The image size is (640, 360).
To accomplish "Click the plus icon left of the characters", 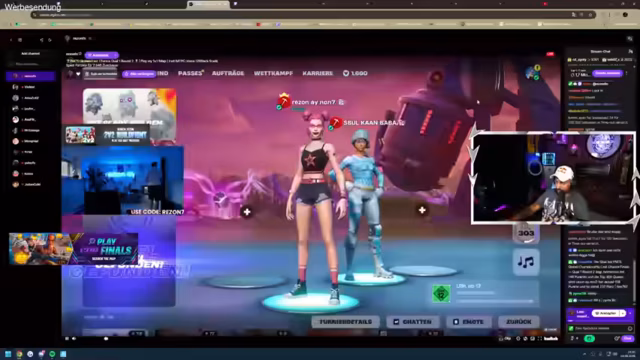I will (247, 212).
